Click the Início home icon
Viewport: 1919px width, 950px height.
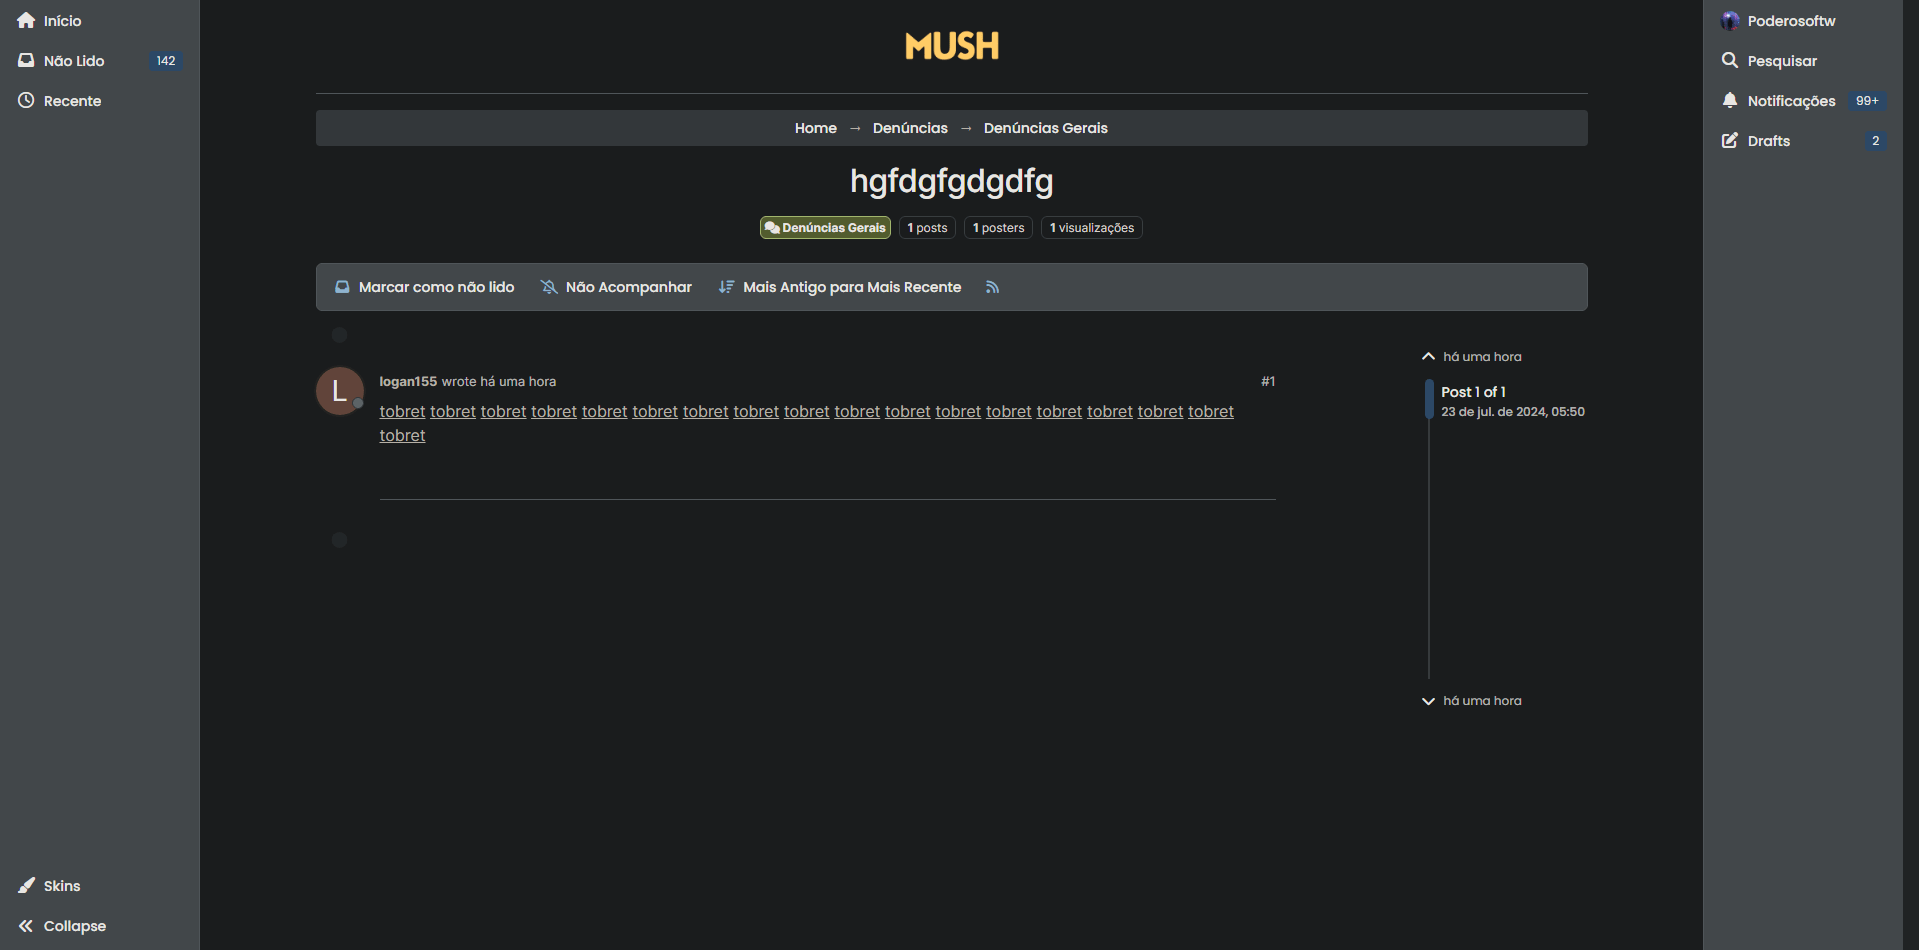coord(26,20)
